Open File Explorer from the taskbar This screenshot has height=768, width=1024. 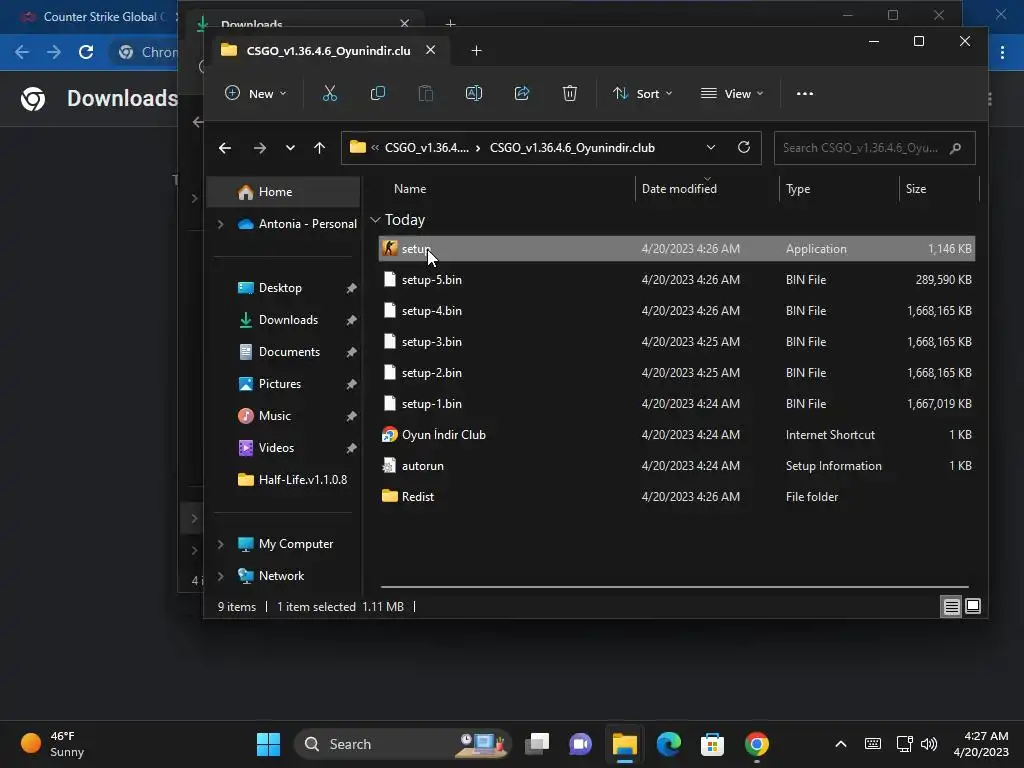click(x=624, y=744)
